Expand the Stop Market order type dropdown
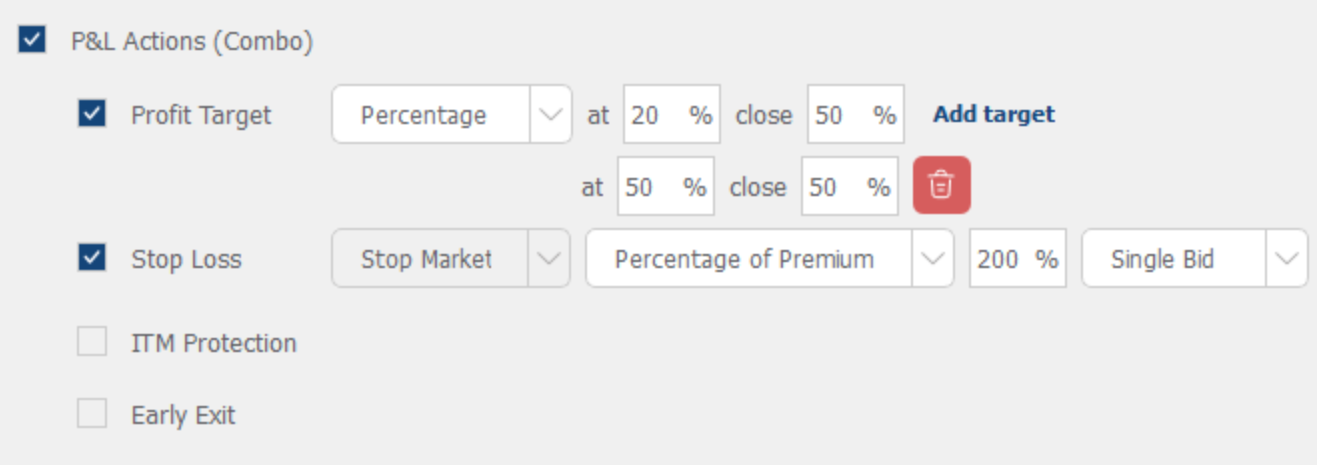Image resolution: width=1317 pixels, height=465 pixels. (x=430, y=259)
